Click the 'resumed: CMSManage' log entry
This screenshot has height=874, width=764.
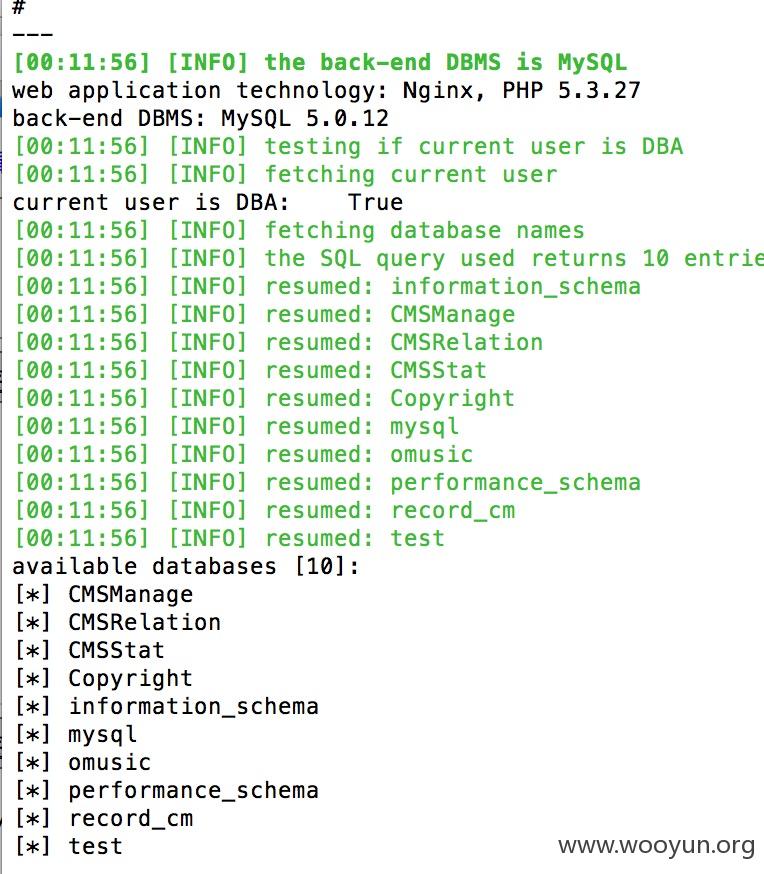coord(264,314)
